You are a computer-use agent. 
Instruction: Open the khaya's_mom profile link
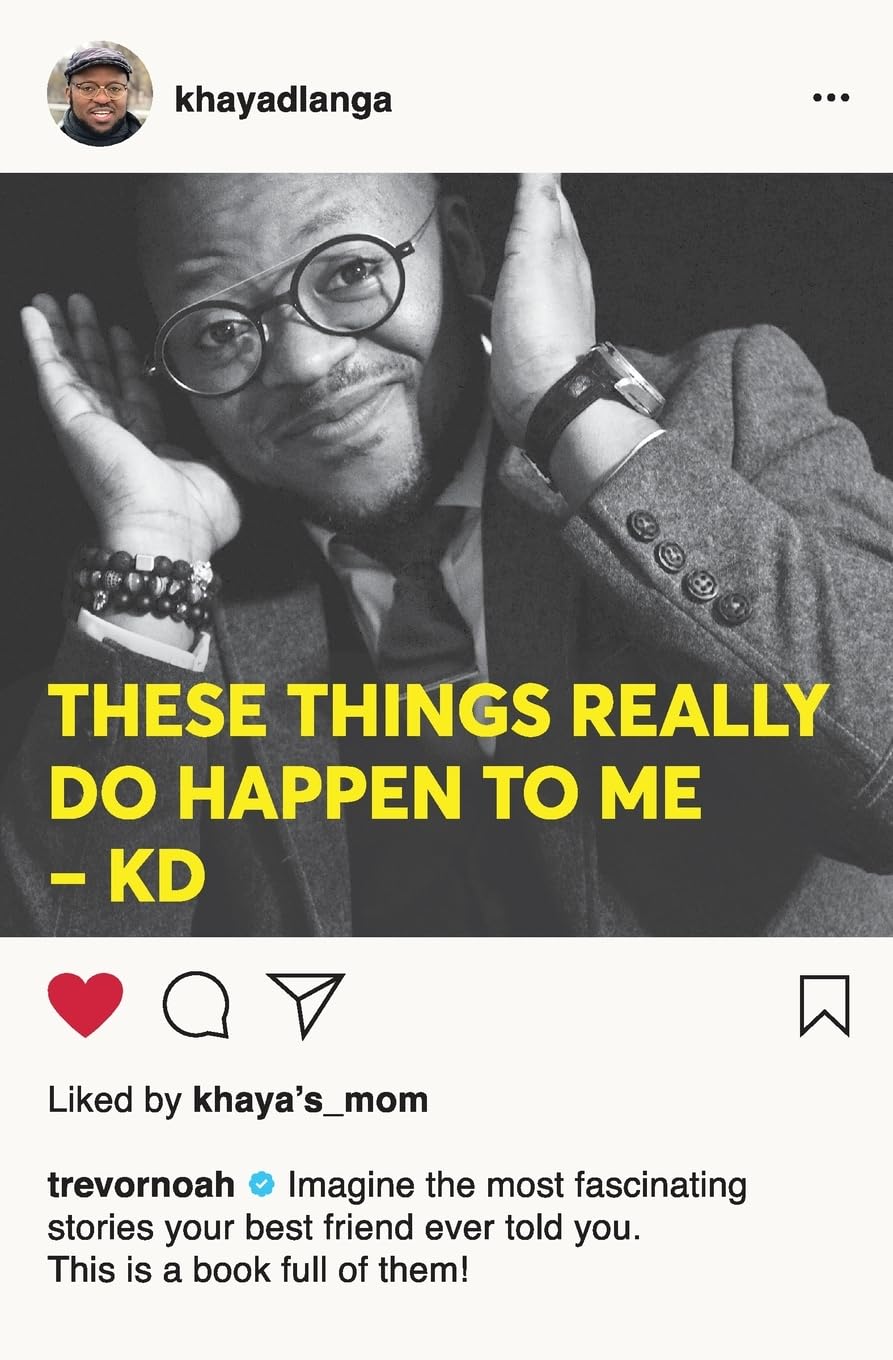coord(310,1101)
